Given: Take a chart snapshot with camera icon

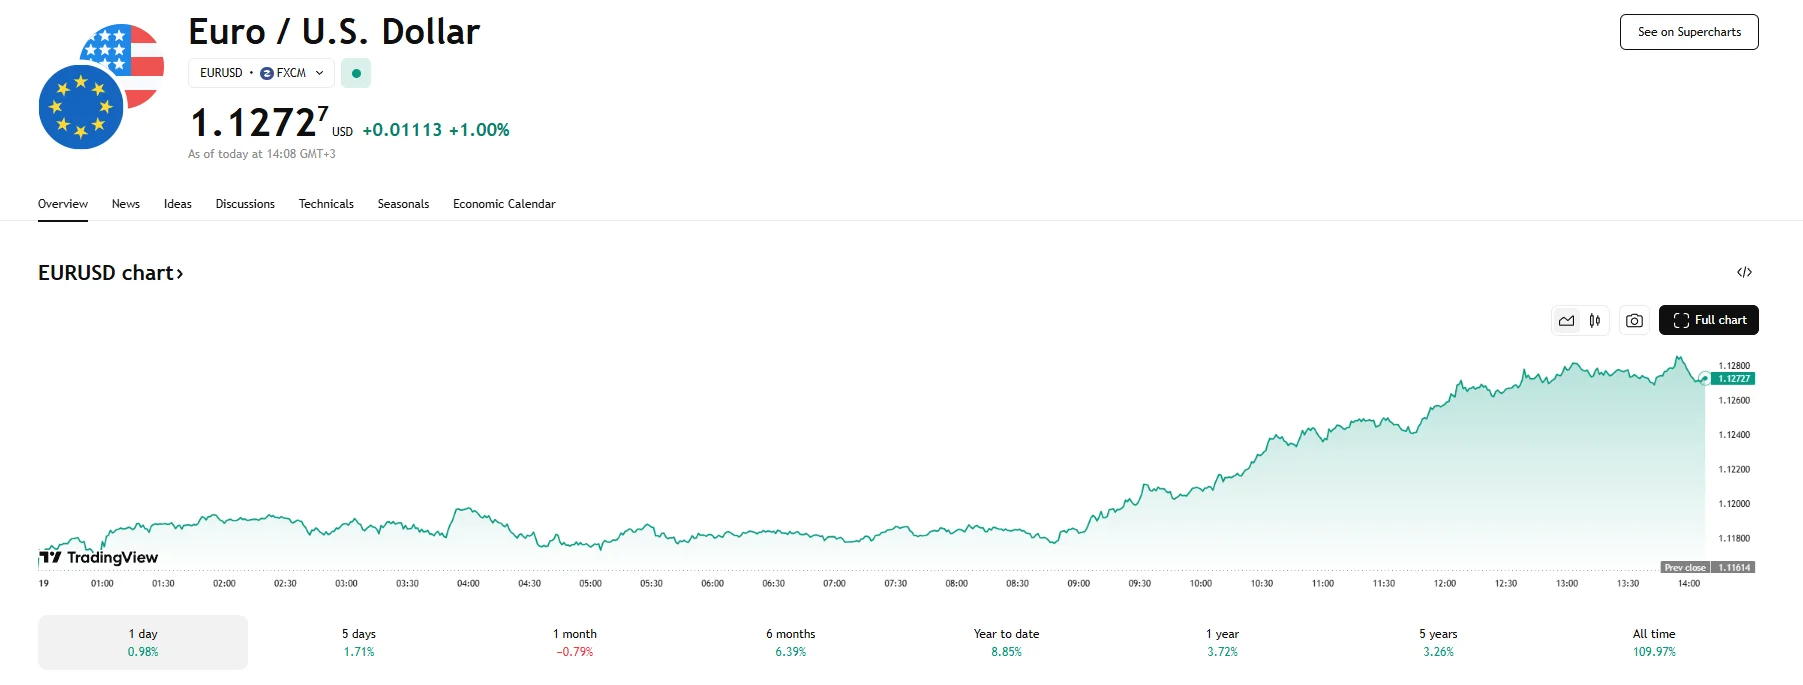Looking at the screenshot, I should coord(1634,321).
